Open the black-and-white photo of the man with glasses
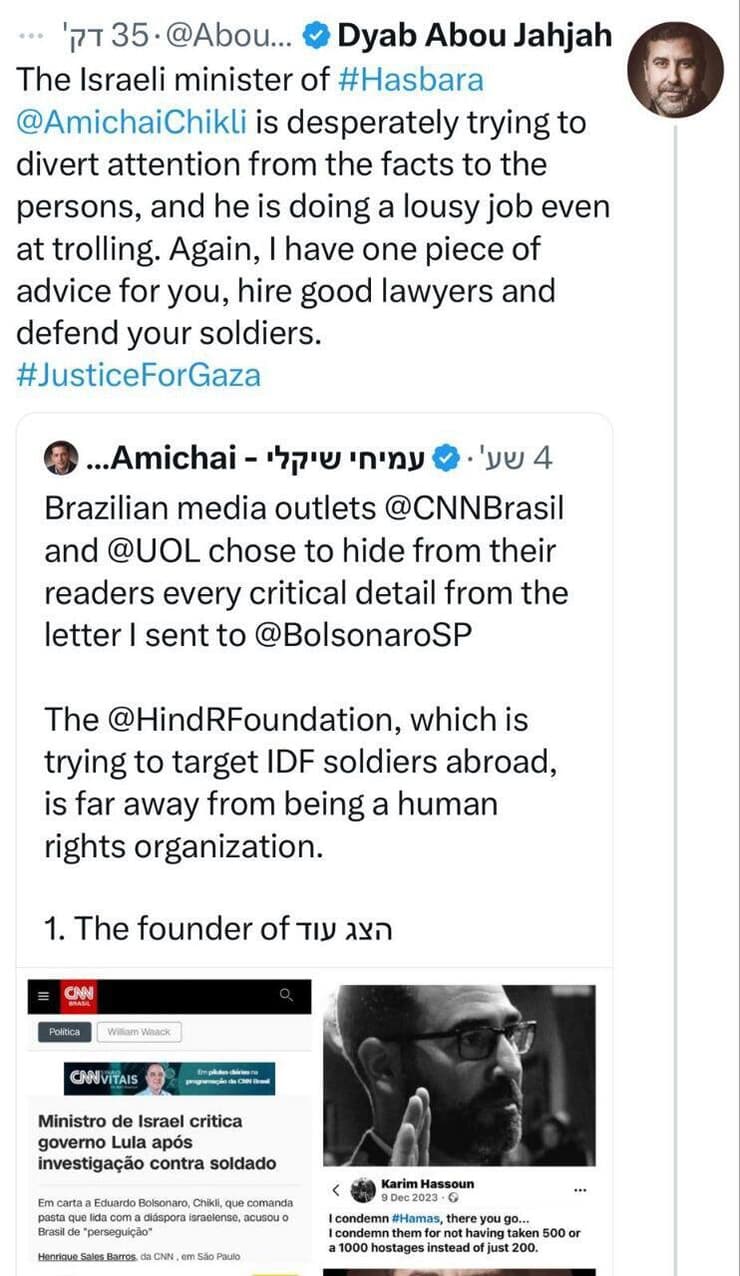Image resolution: width=740 pixels, height=1276 pixels. point(459,1075)
